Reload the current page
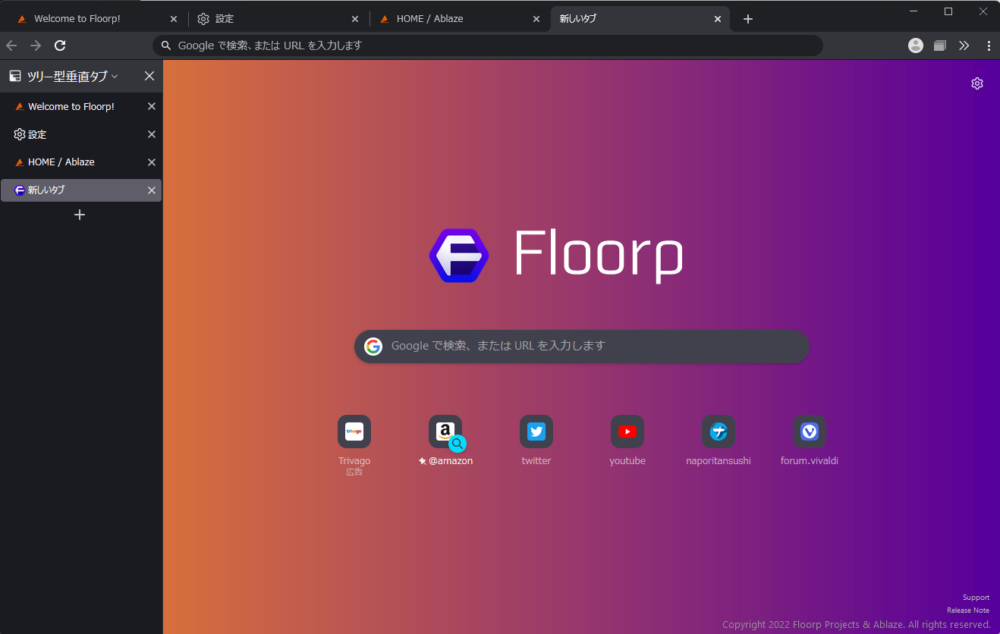 [60, 45]
